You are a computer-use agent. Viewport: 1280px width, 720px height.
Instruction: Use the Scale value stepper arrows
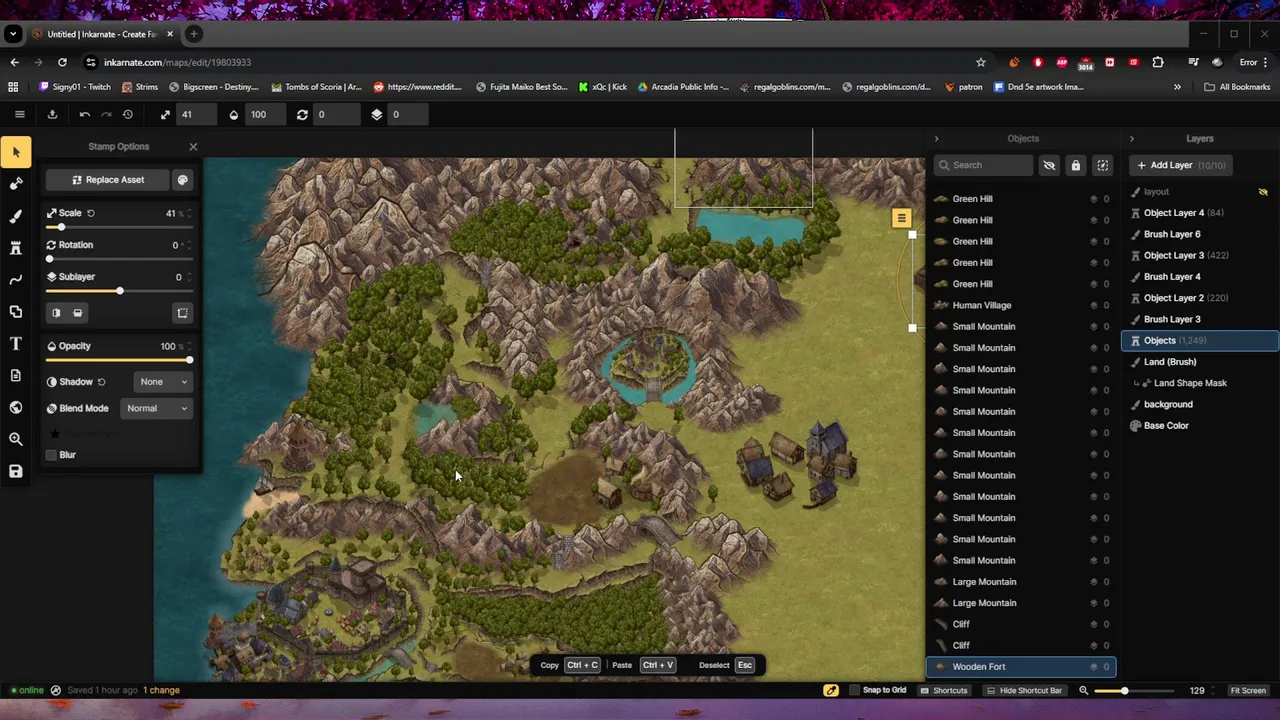(189, 213)
